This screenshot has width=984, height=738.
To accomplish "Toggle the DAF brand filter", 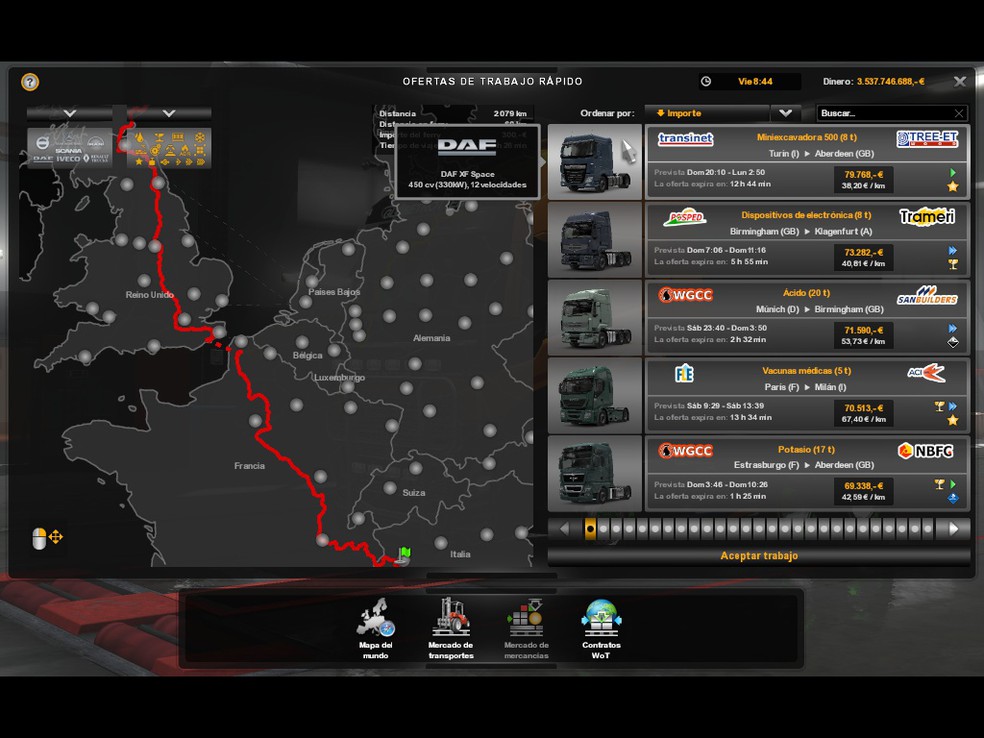I will tap(43, 159).
